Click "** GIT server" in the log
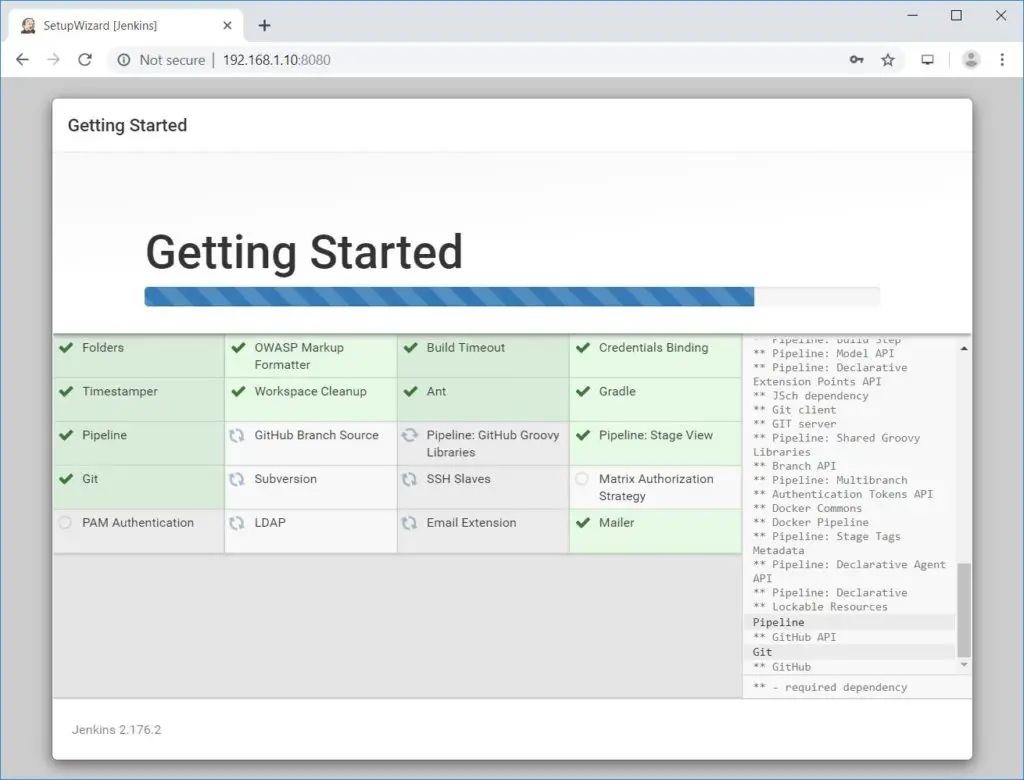 (x=794, y=424)
